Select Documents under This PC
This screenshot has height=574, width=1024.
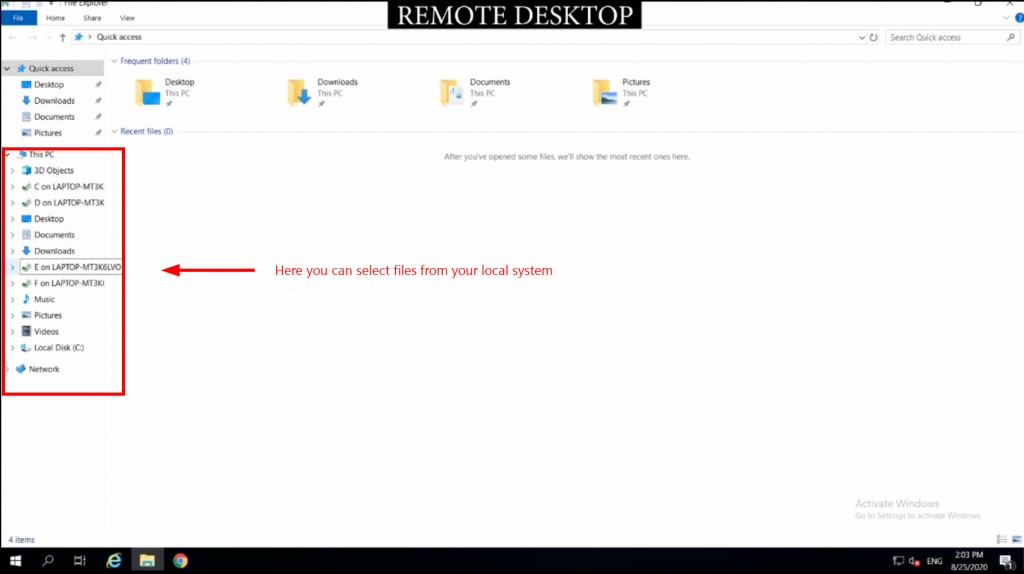[x=54, y=235]
